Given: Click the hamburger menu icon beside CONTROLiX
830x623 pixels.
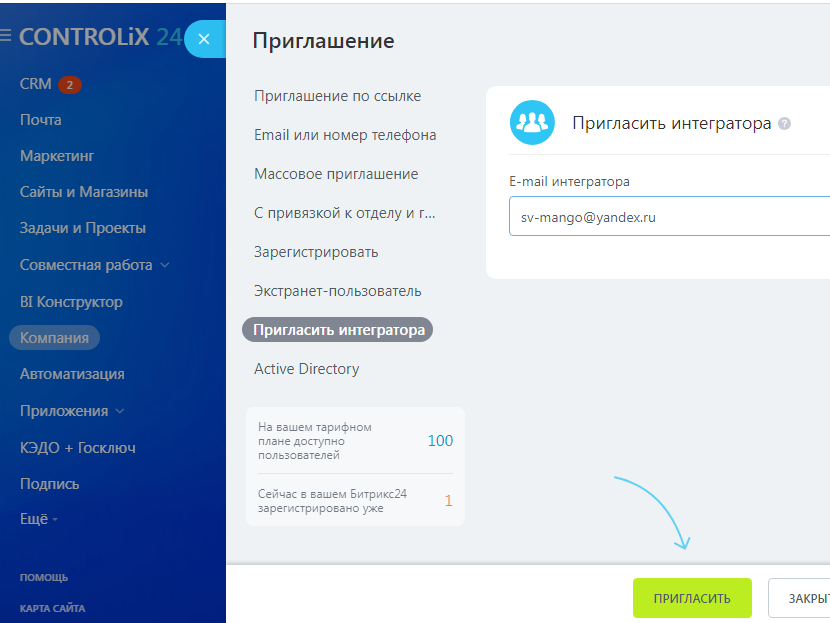Looking at the screenshot, I should pyautogui.click(x=5, y=35).
